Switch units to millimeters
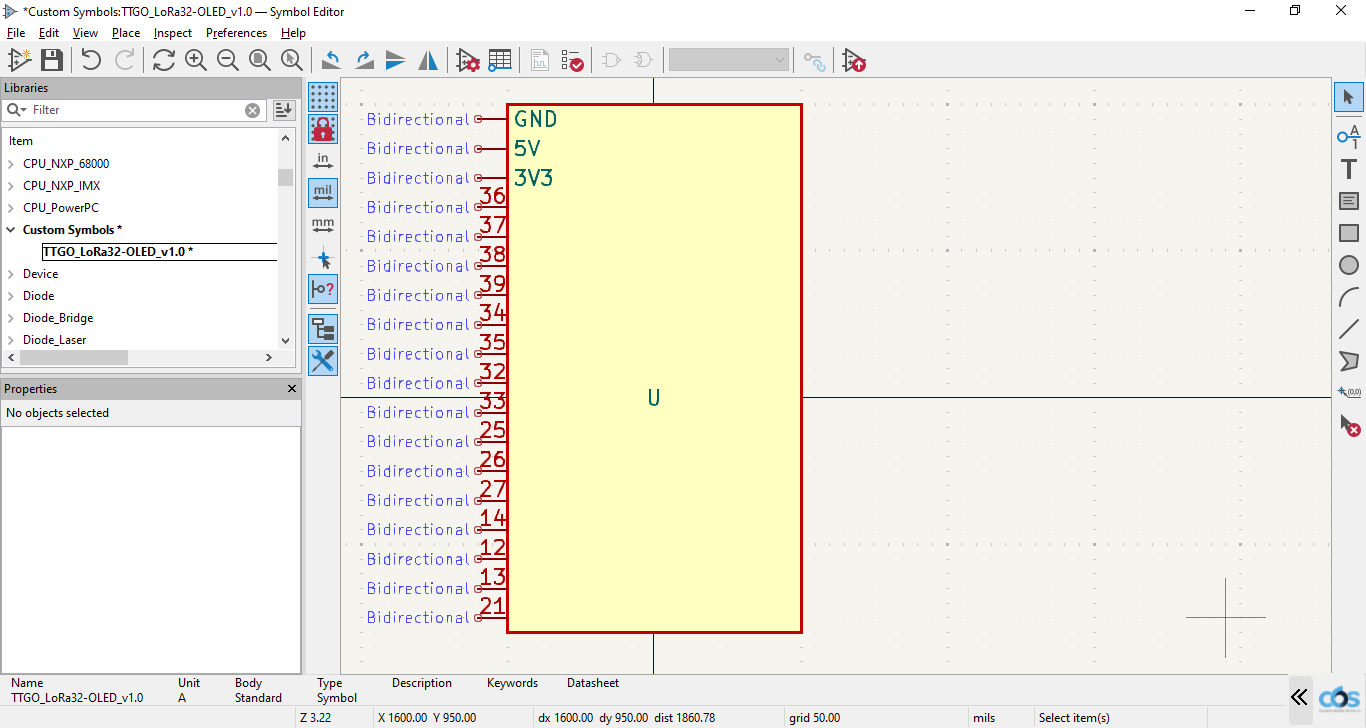Viewport: 1366px width, 728px height. (x=323, y=225)
